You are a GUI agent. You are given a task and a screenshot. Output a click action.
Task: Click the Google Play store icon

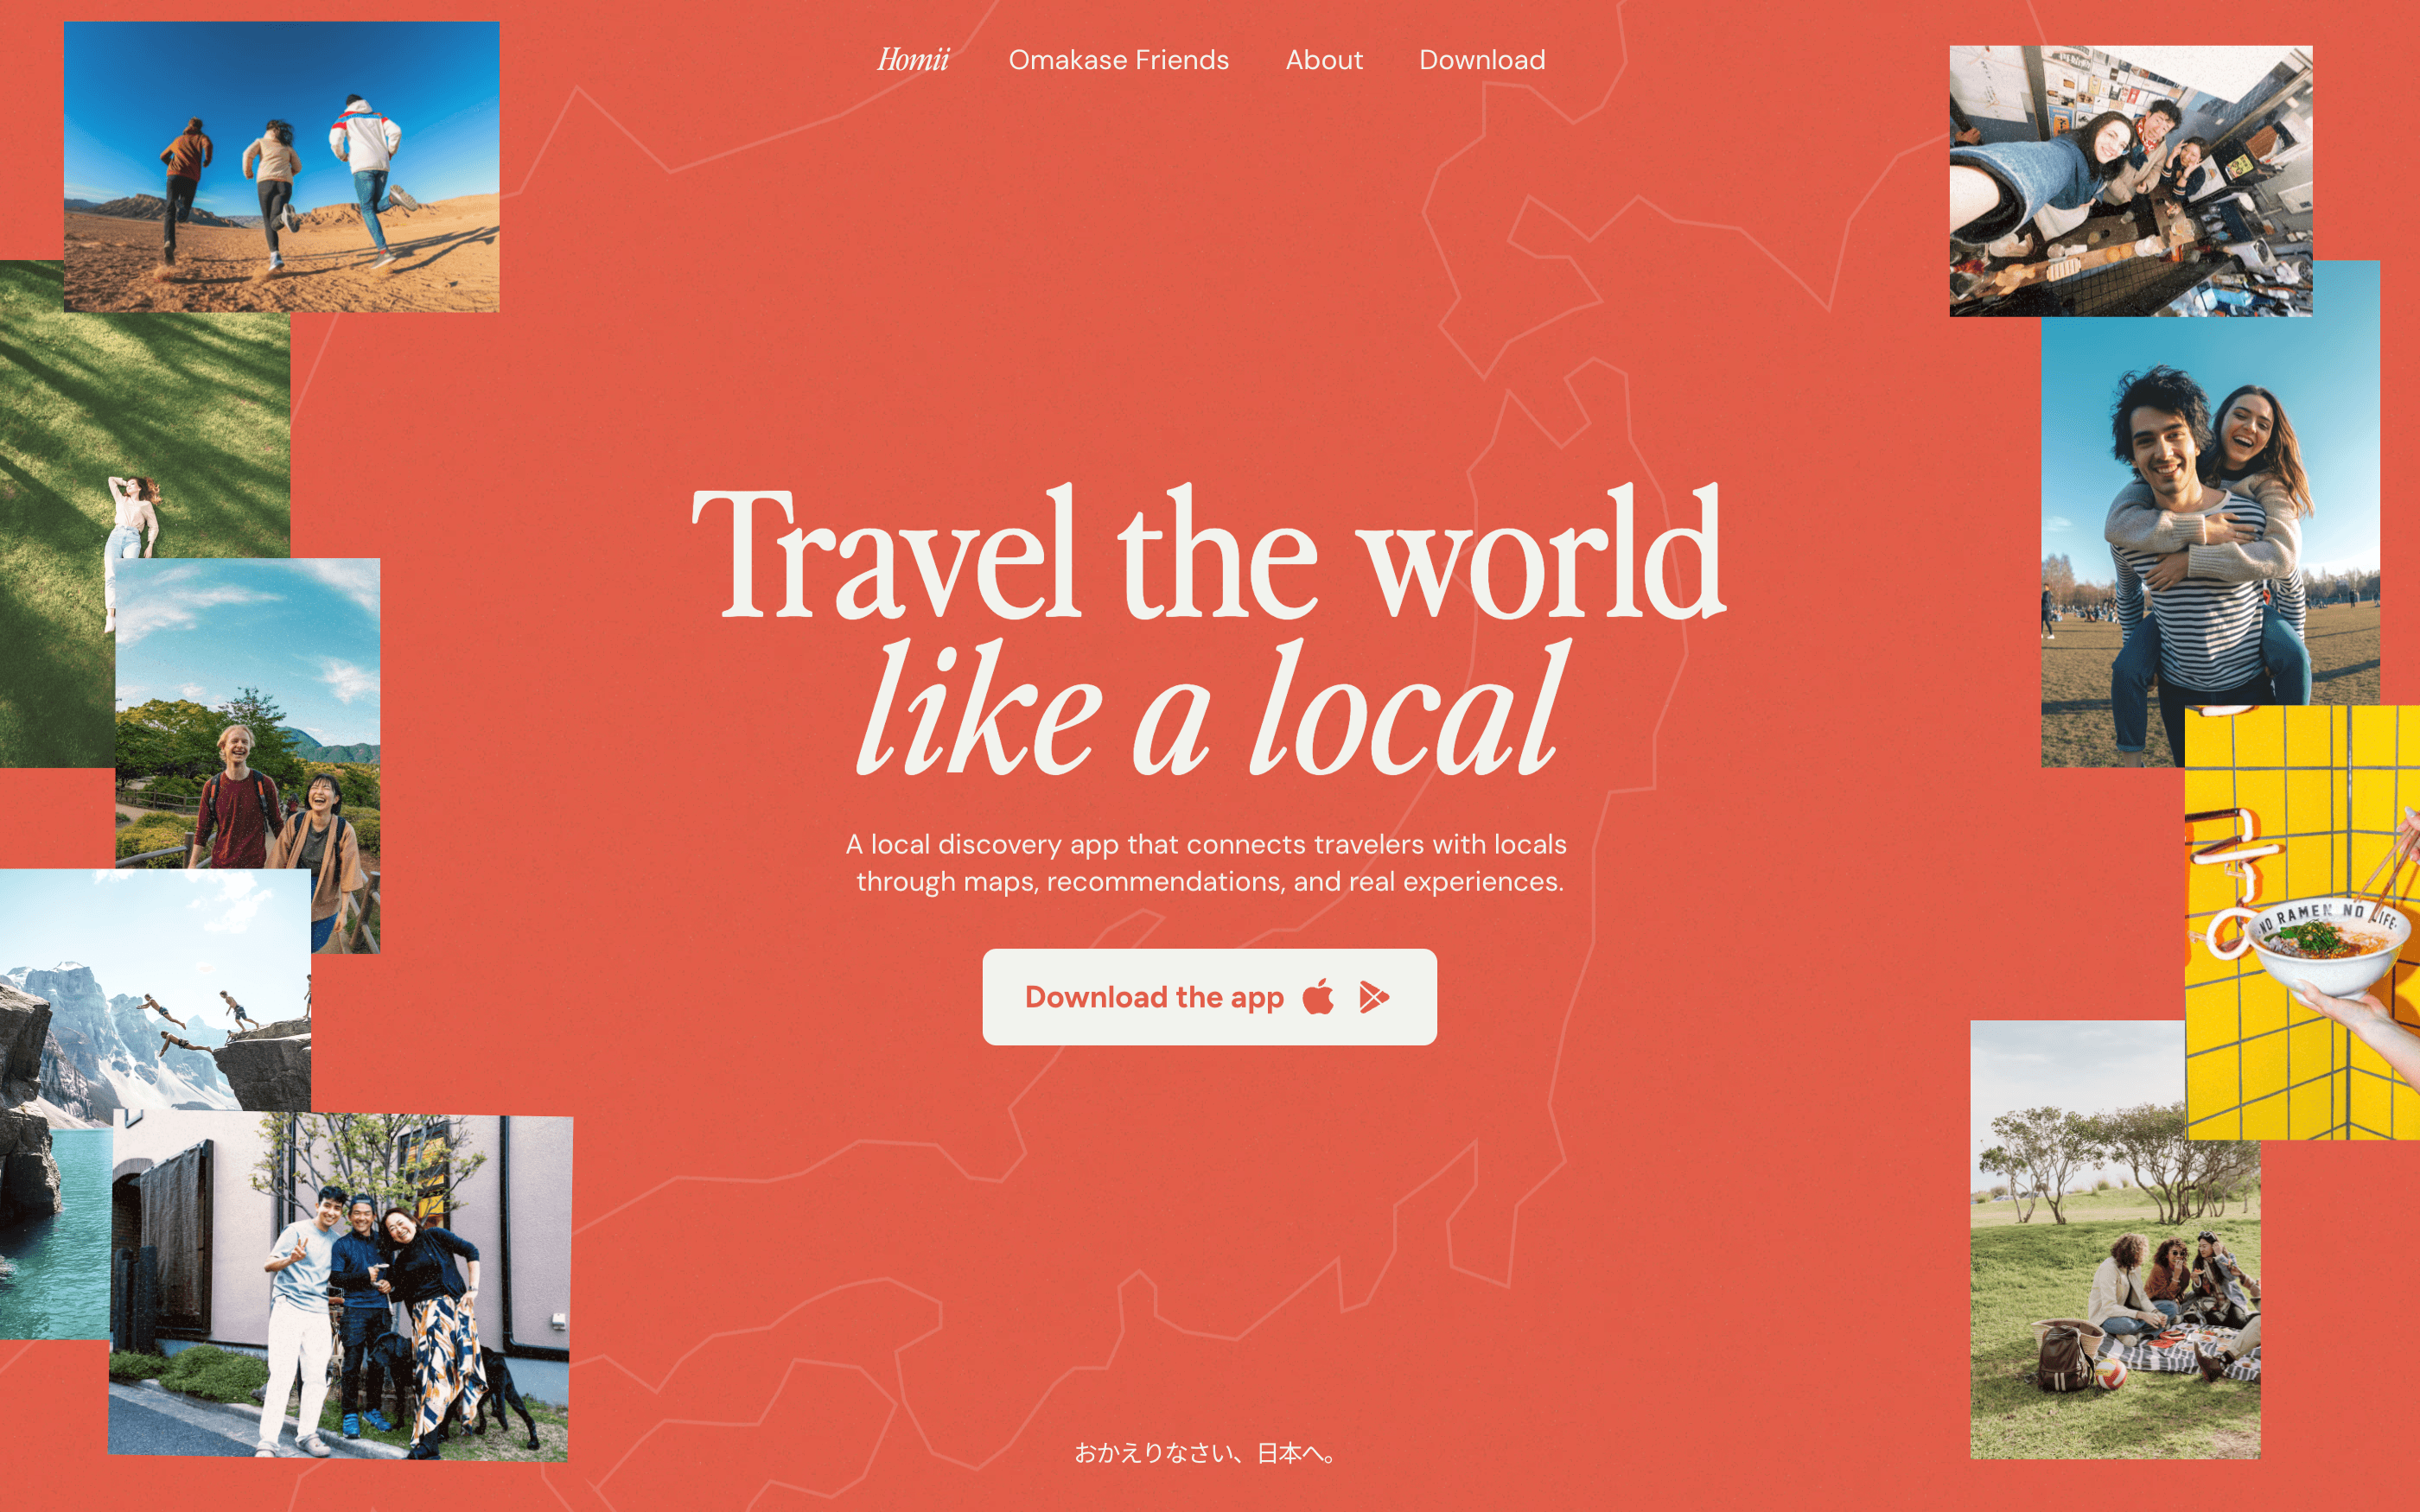click(x=1374, y=997)
